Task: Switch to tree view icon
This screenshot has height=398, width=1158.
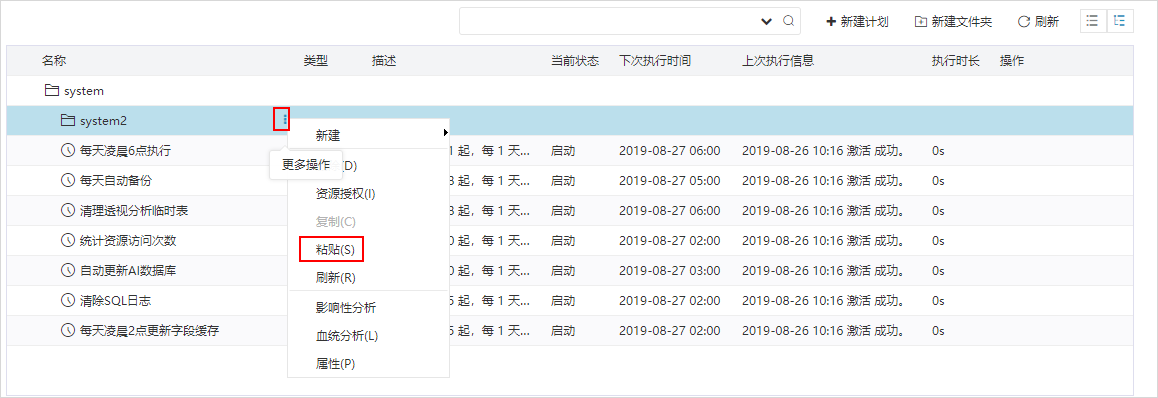Action: pyautogui.click(x=1120, y=21)
